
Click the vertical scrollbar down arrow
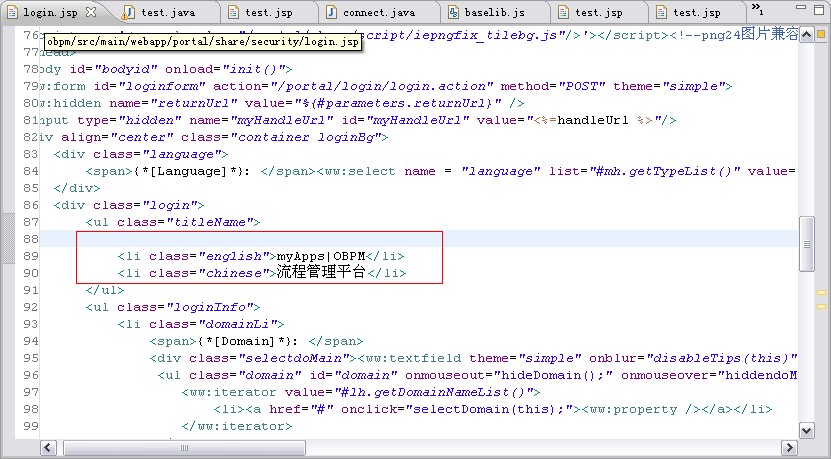tap(806, 430)
